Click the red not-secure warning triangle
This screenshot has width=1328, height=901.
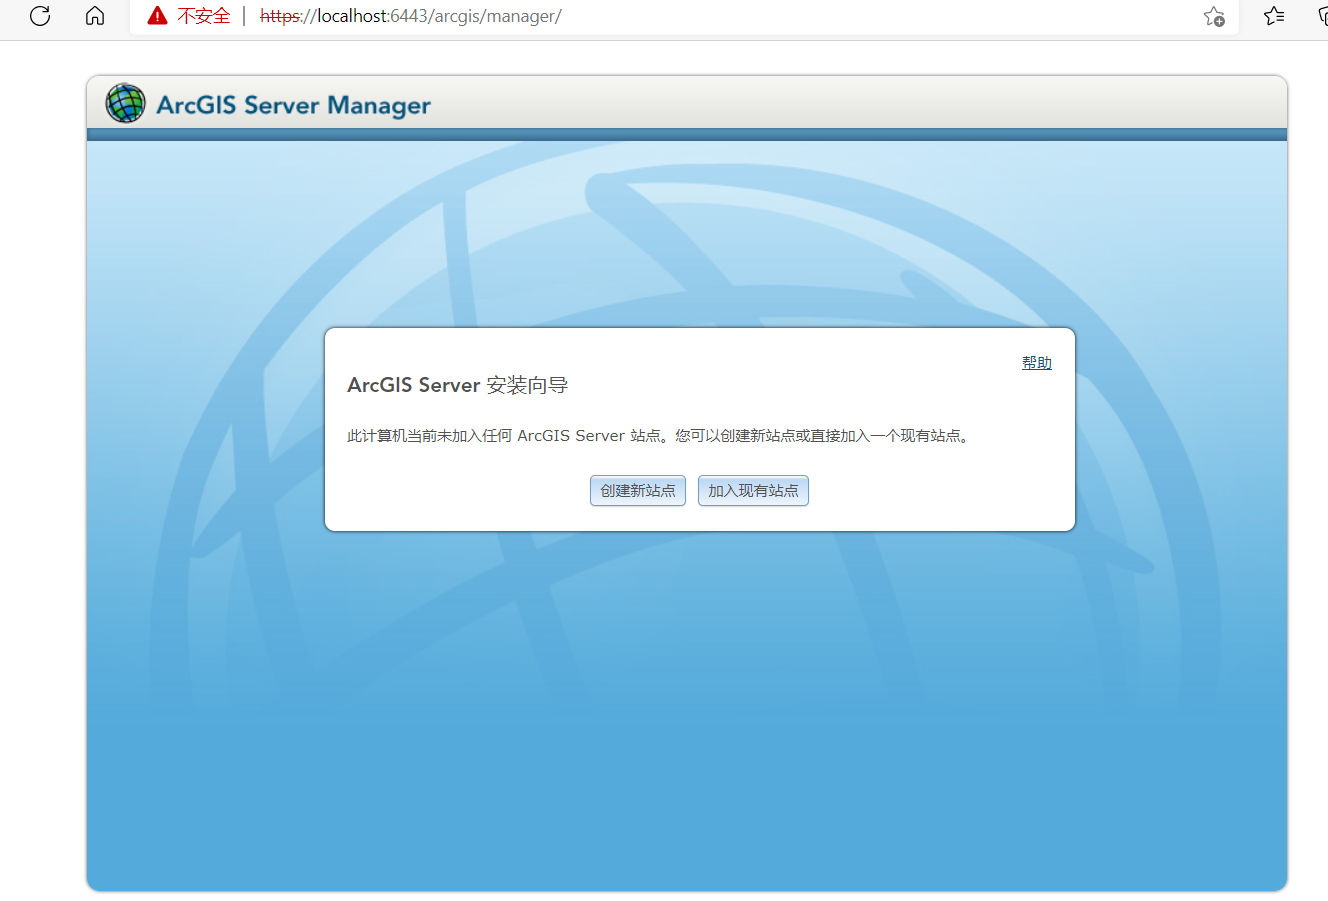[157, 15]
